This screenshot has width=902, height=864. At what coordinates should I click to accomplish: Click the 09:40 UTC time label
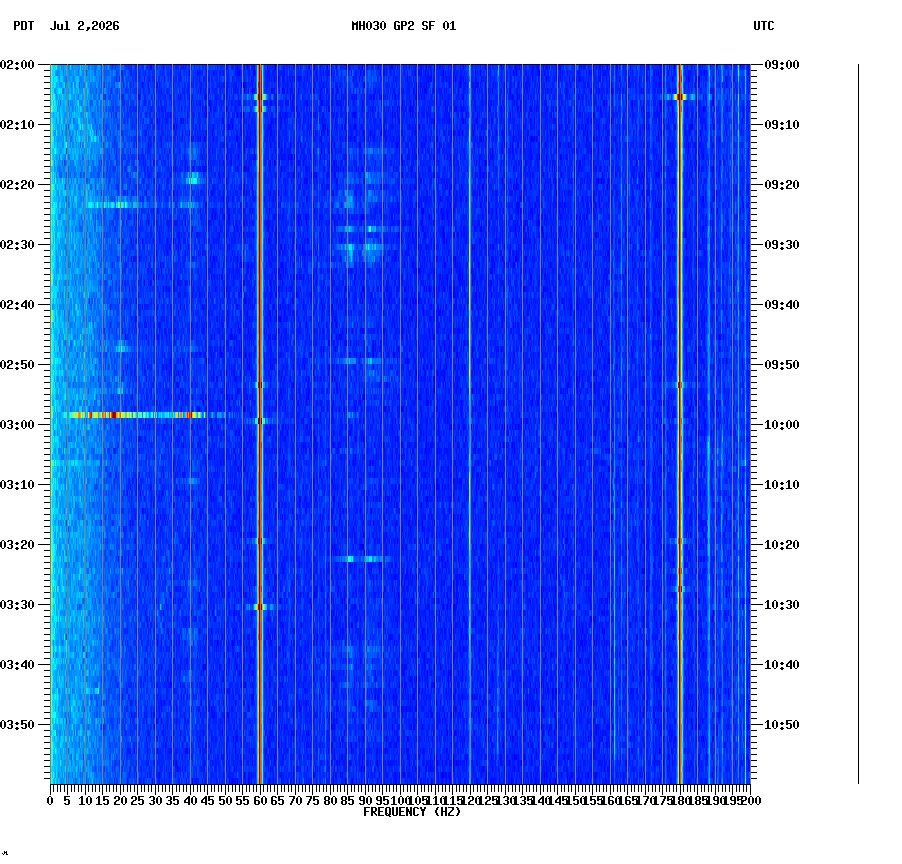tap(782, 305)
